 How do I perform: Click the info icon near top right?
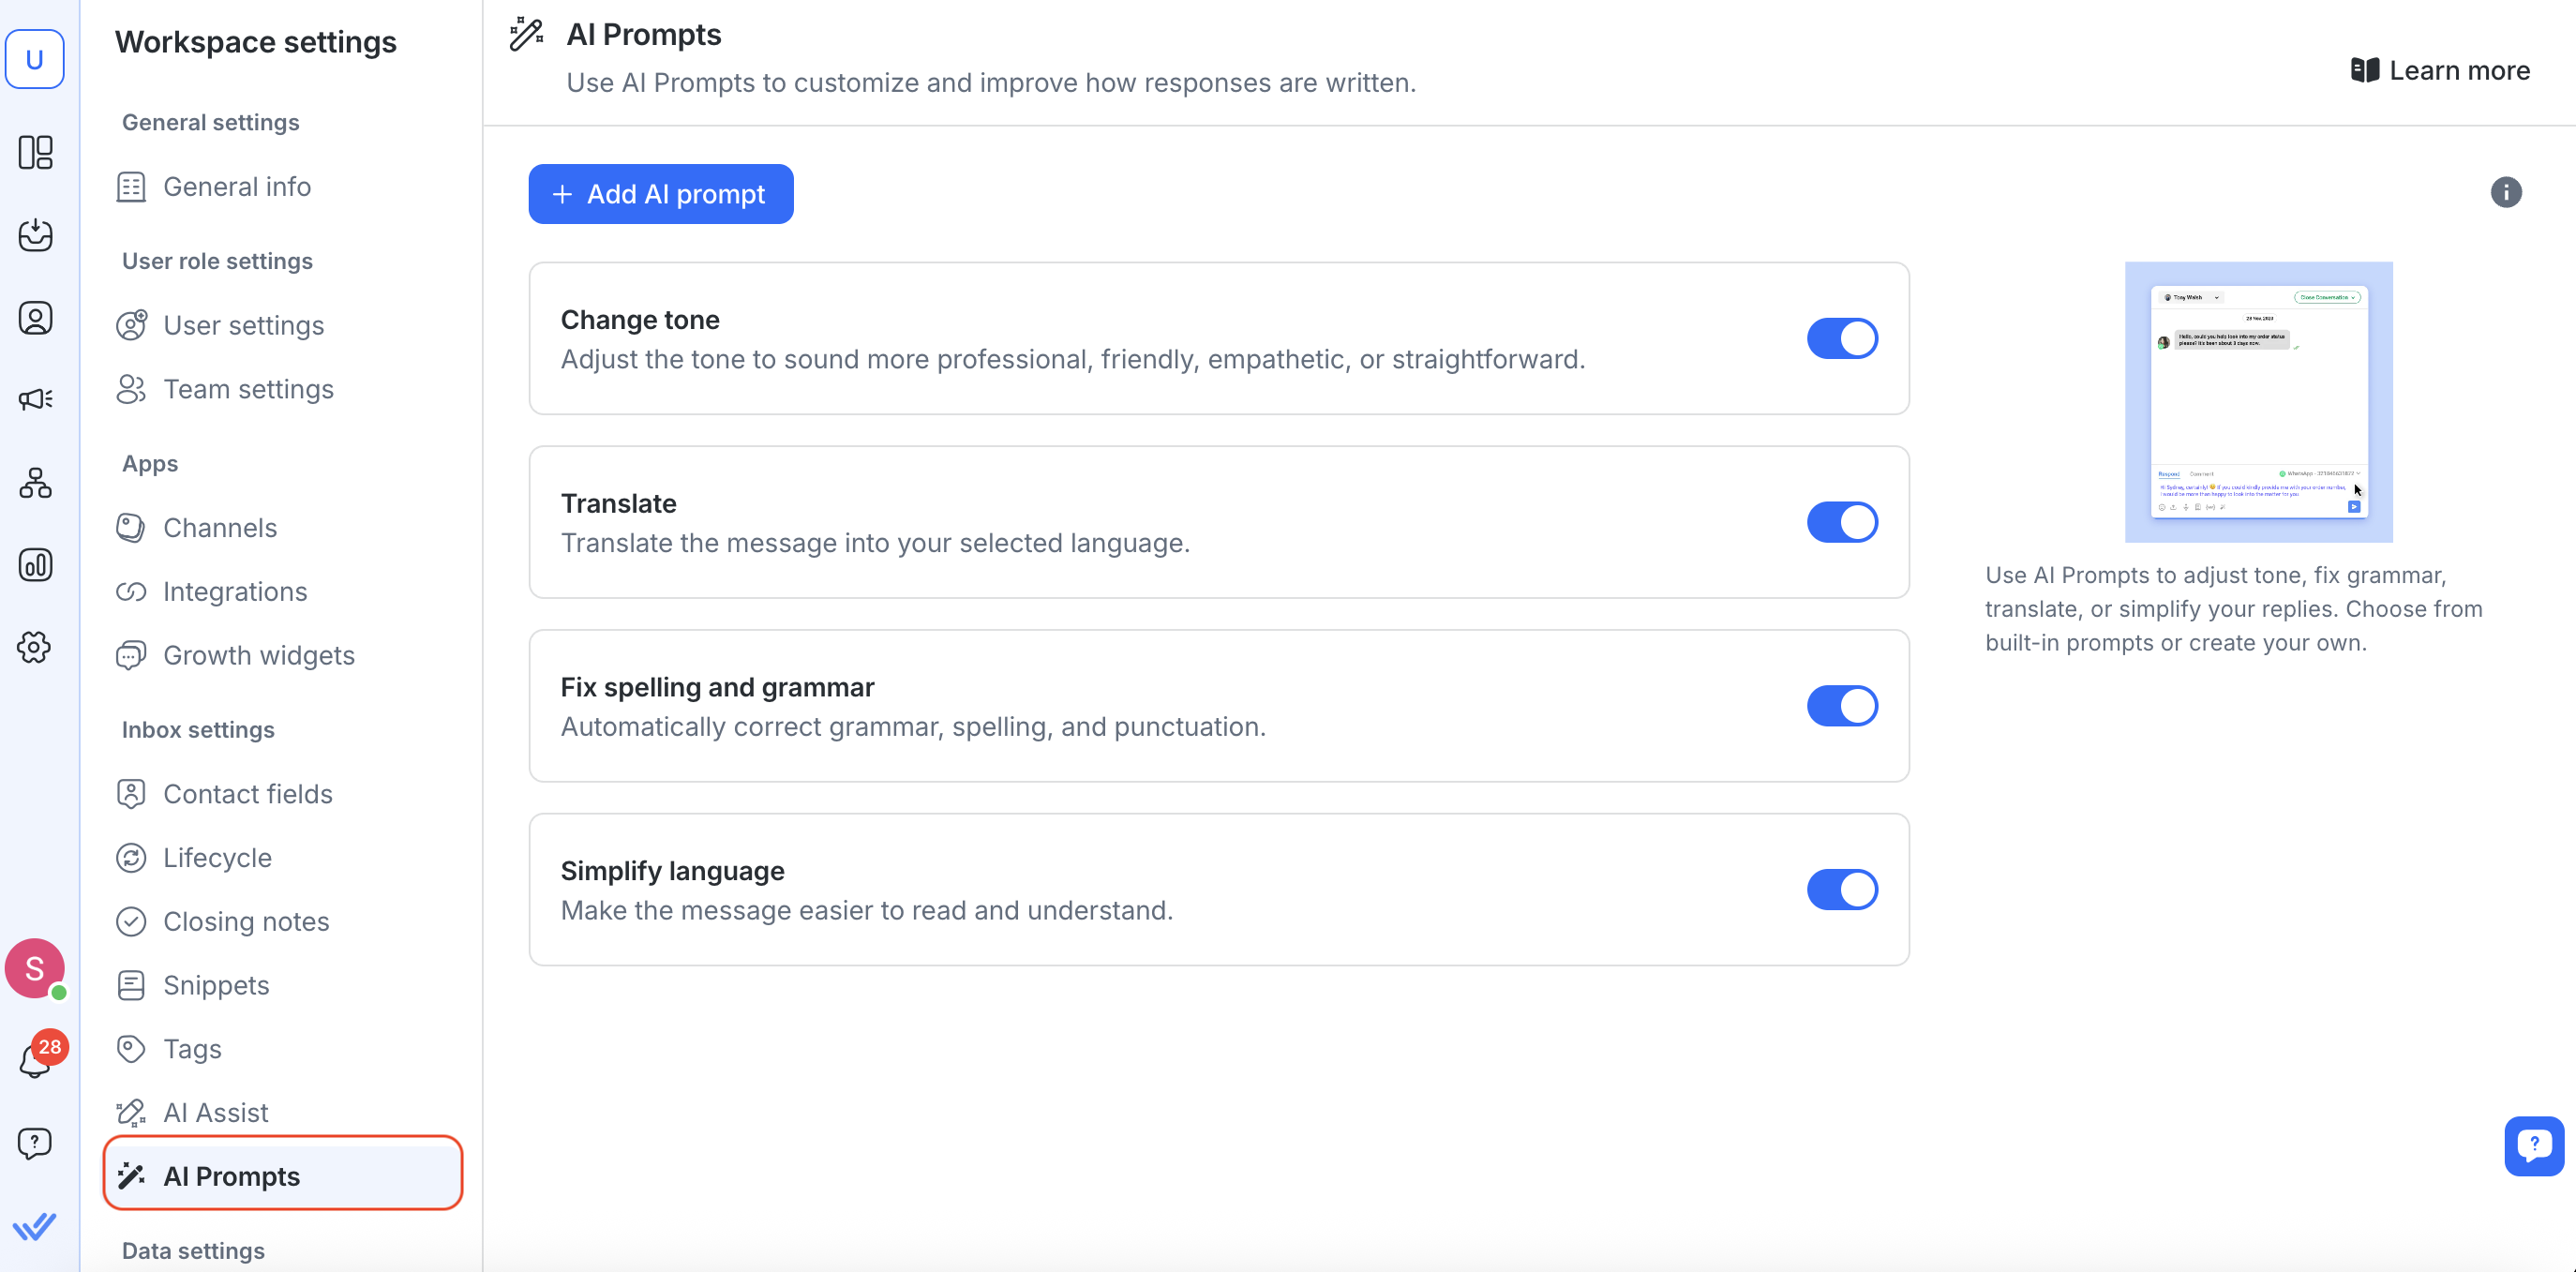[x=2505, y=192]
